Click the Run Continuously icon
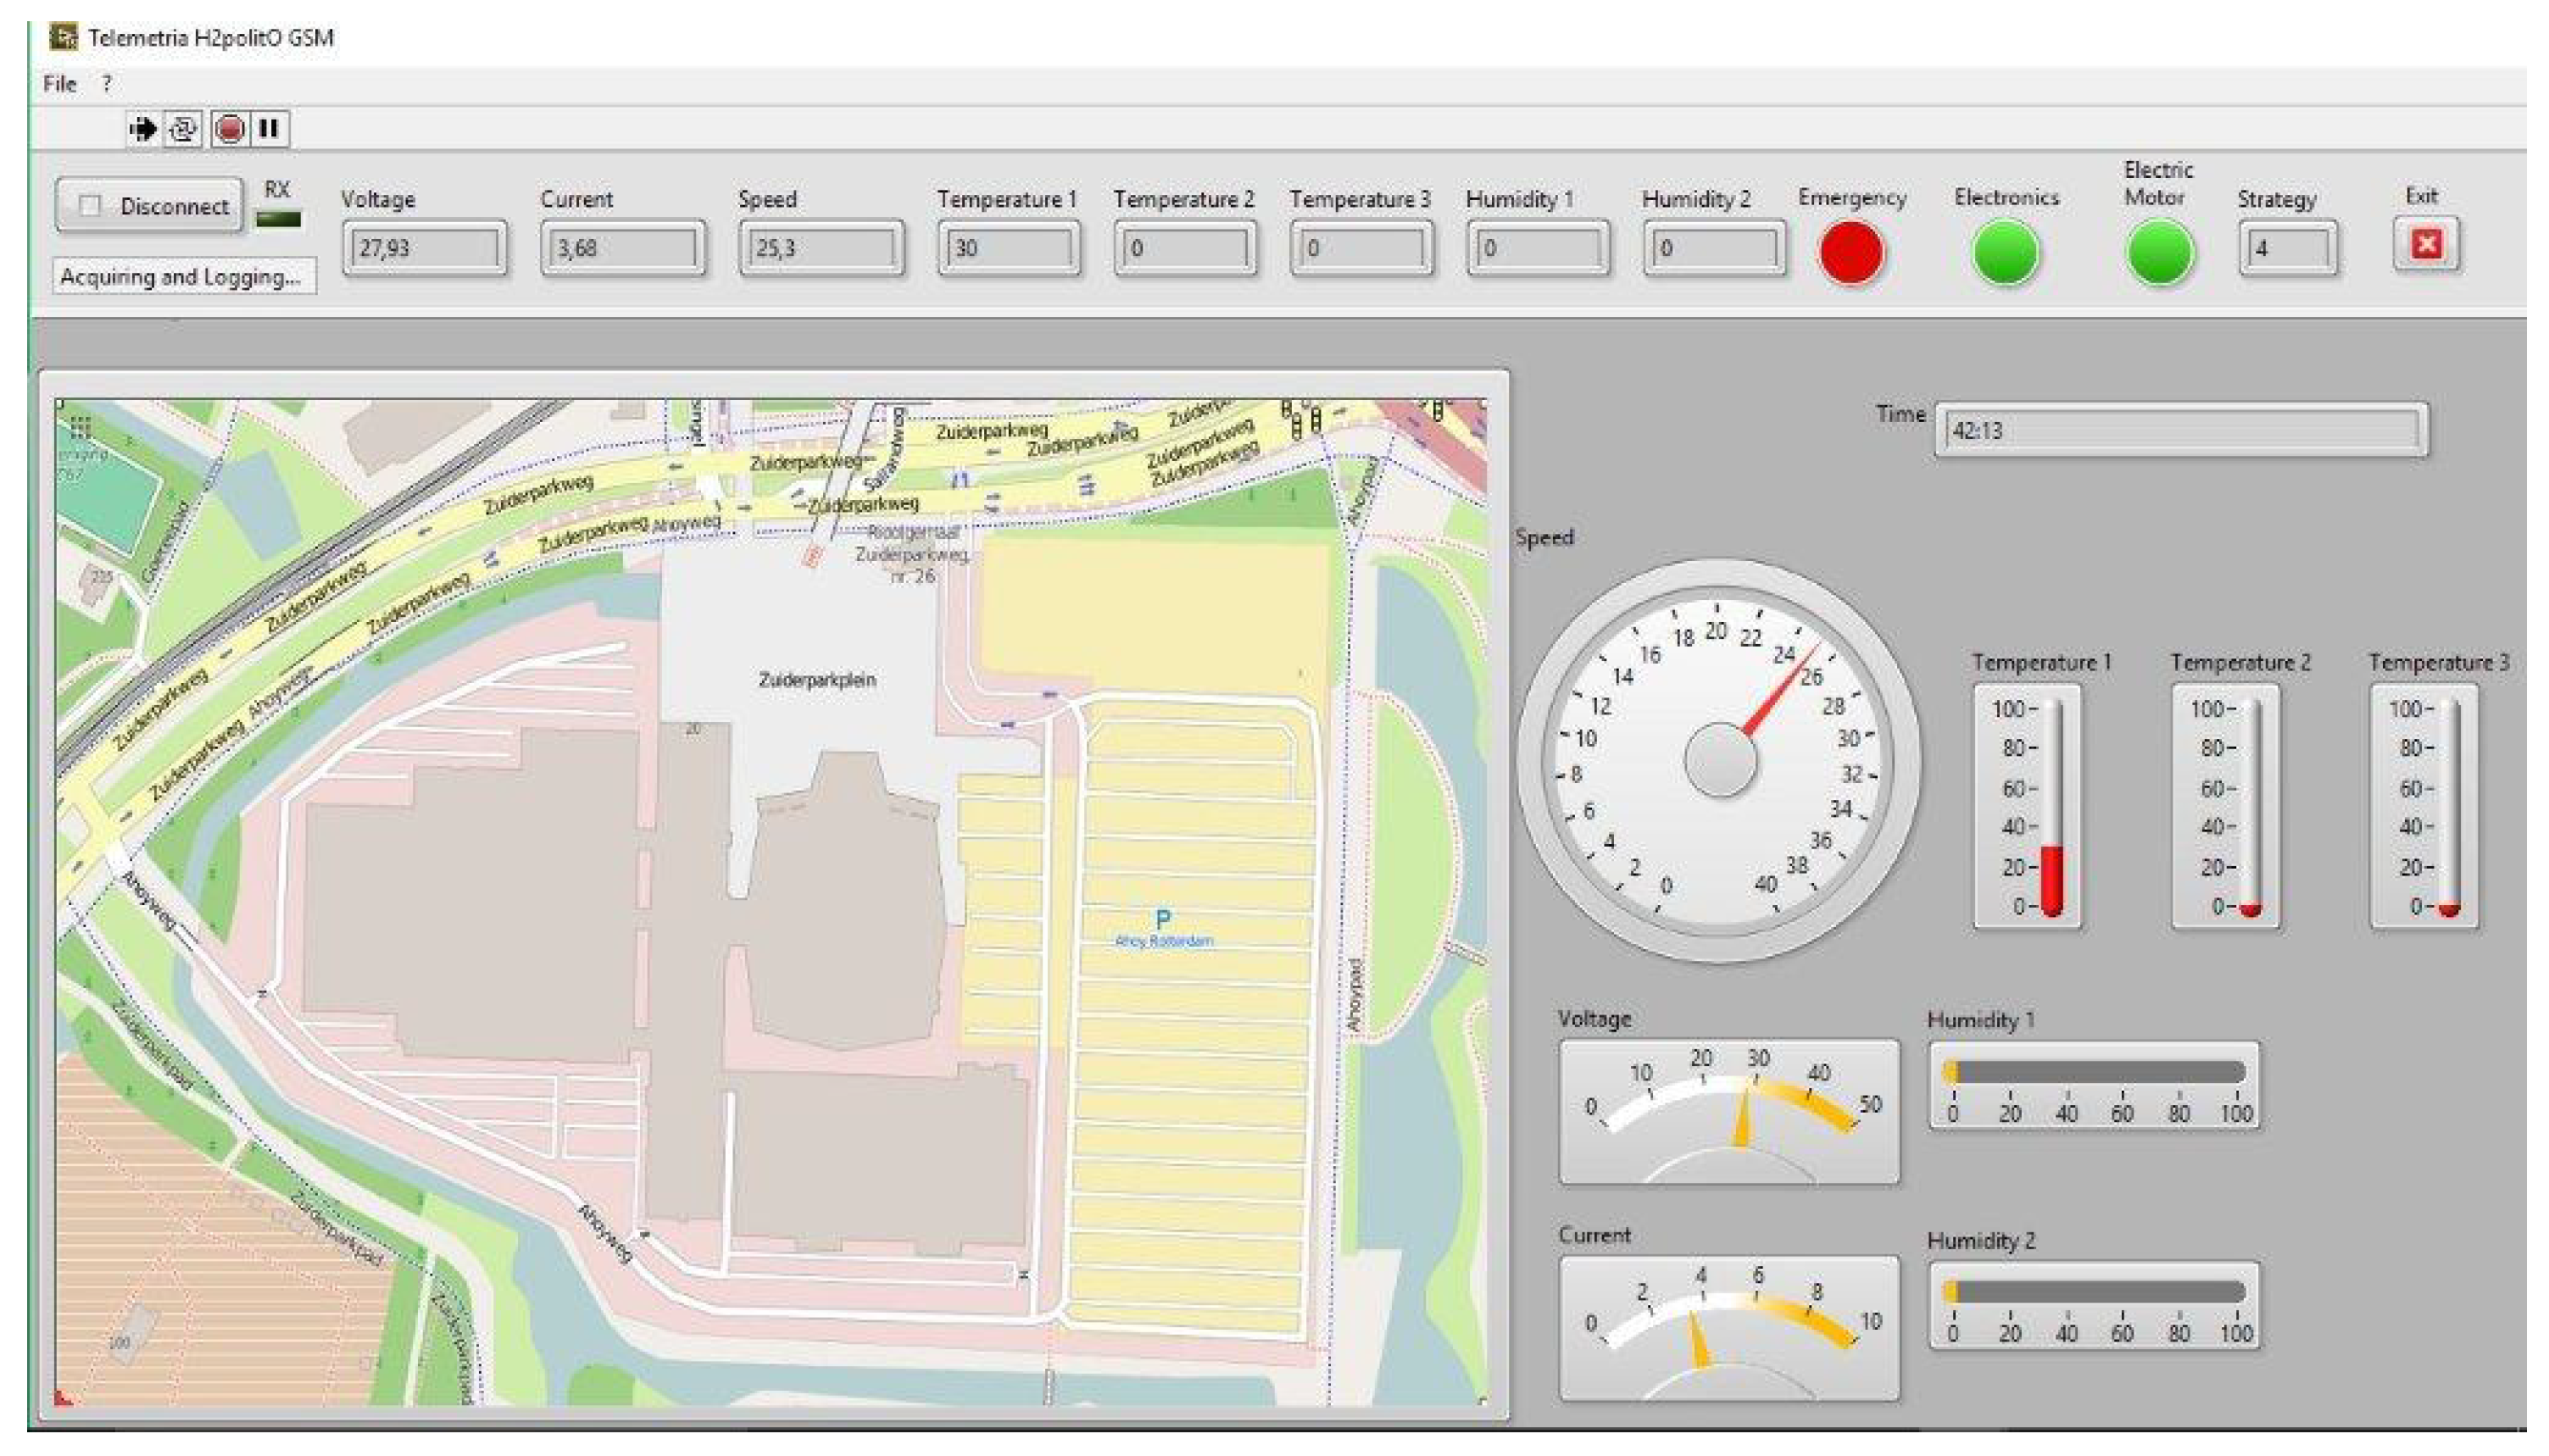 click(184, 129)
